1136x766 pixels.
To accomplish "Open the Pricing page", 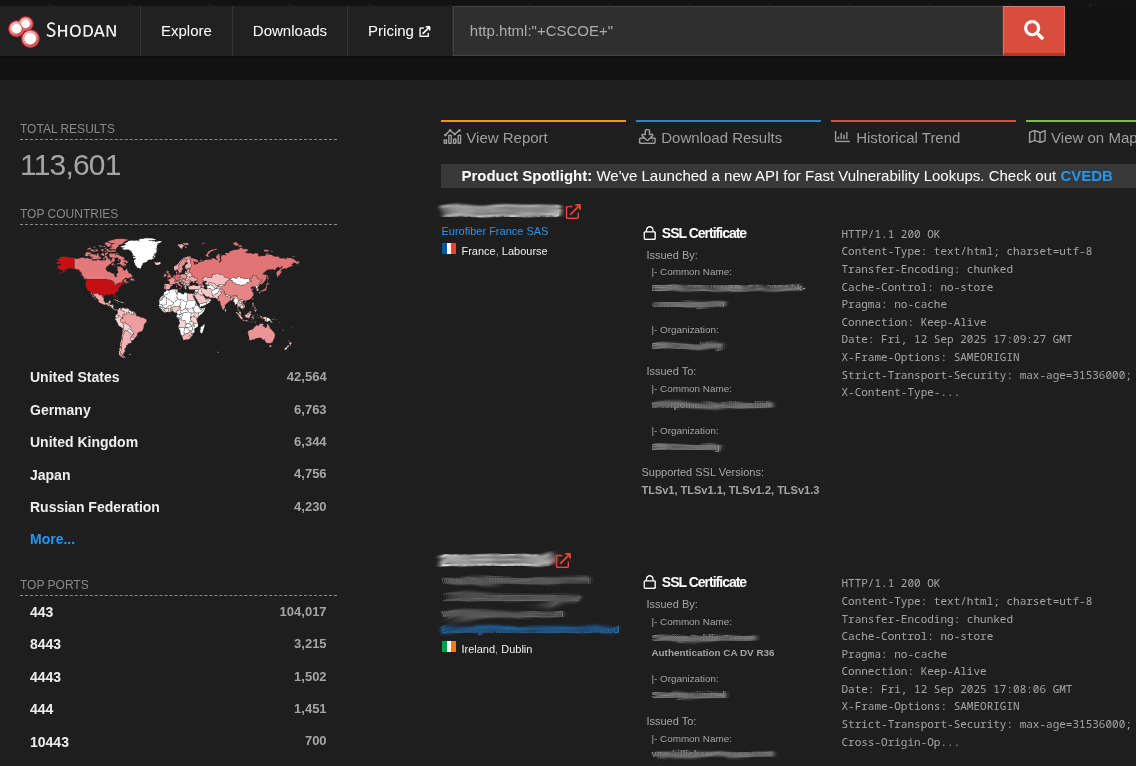I will 399,31.
